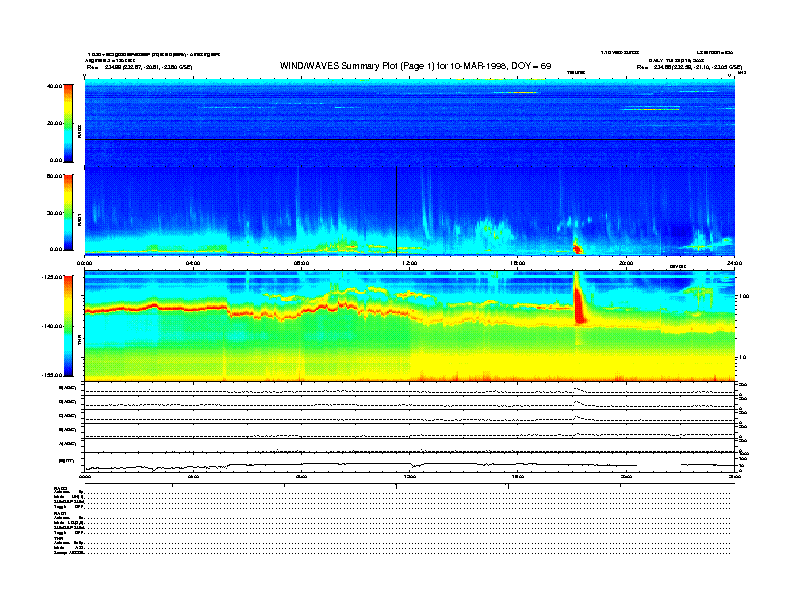
Task: Click the RAD1 color scale bar
Action: 68,212
